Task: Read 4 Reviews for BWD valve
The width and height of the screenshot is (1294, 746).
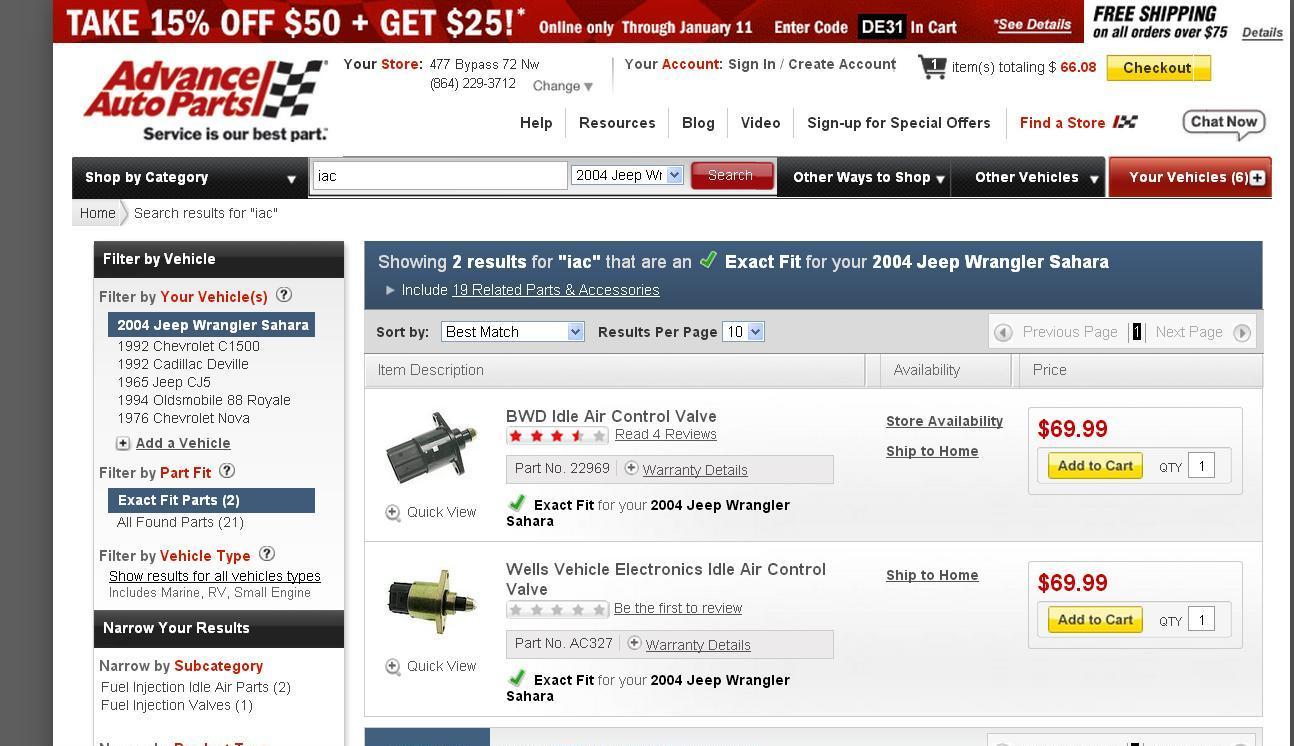Action: [666, 434]
